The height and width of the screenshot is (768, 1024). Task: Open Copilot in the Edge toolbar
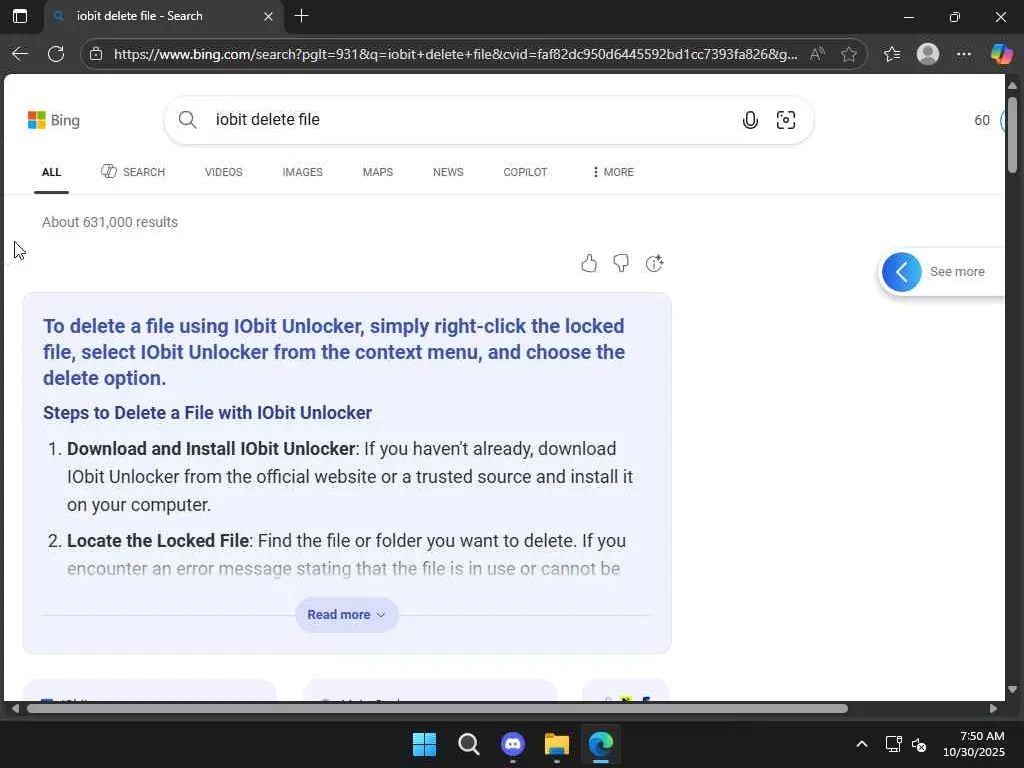[1001, 54]
